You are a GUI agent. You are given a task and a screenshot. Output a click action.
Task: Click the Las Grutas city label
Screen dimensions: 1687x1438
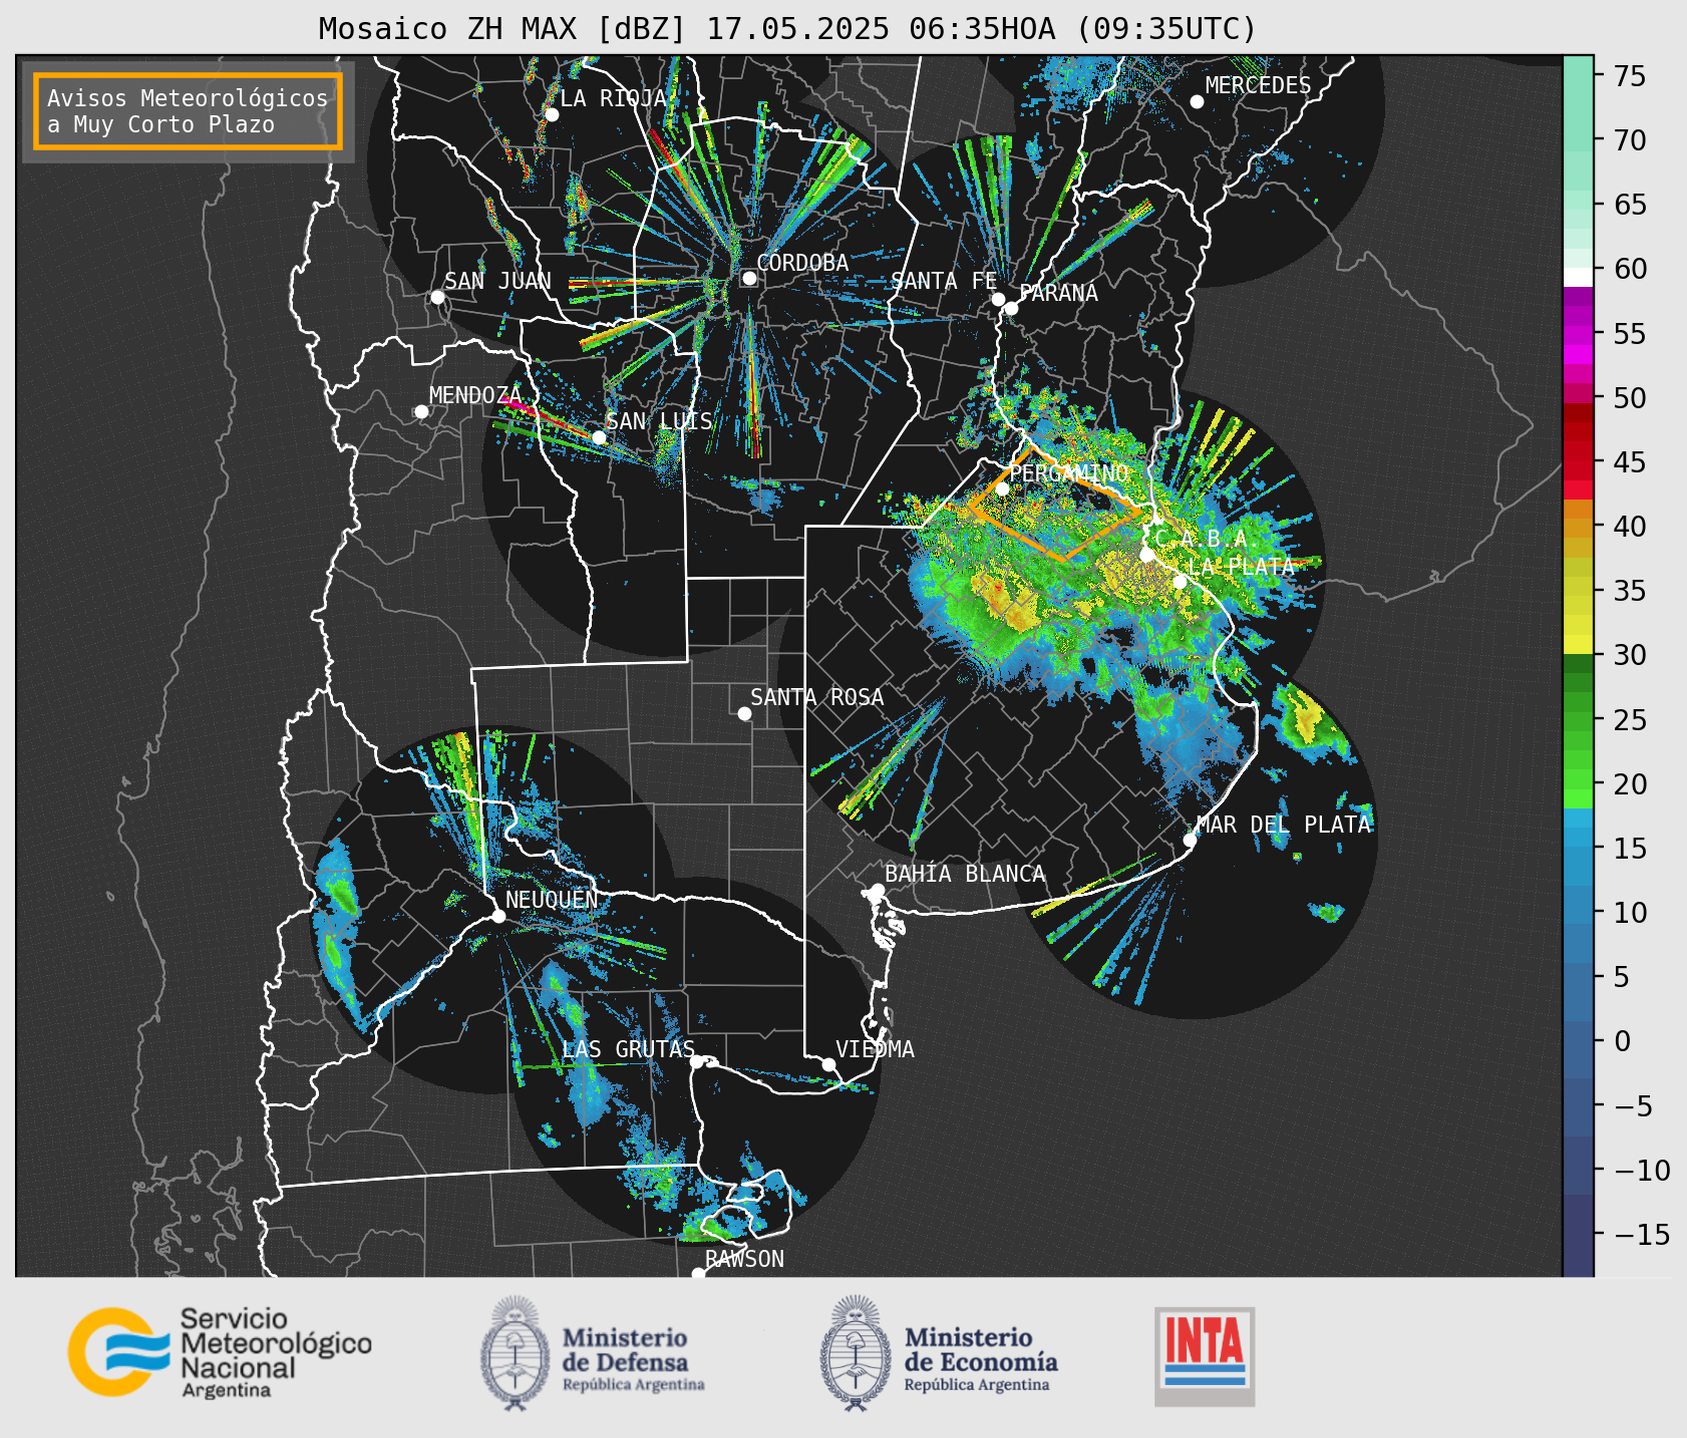coord(628,1050)
